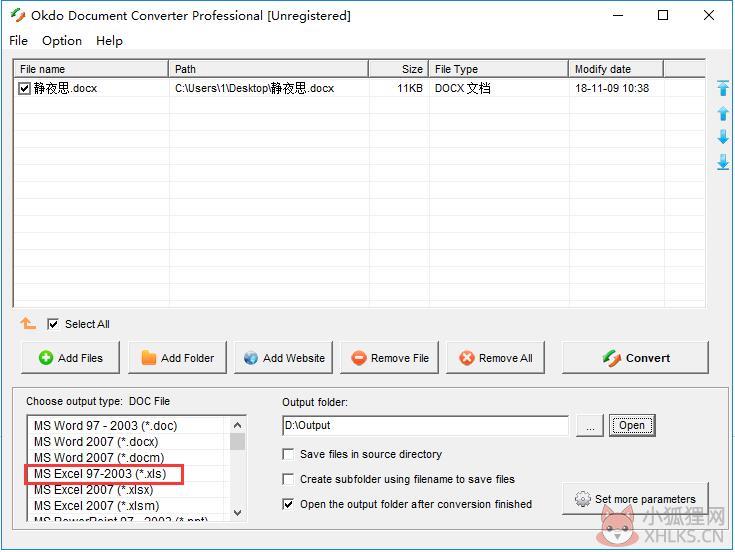735x552 pixels.
Task: Browse for output folder with ellipsis button
Action: click(590, 426)
